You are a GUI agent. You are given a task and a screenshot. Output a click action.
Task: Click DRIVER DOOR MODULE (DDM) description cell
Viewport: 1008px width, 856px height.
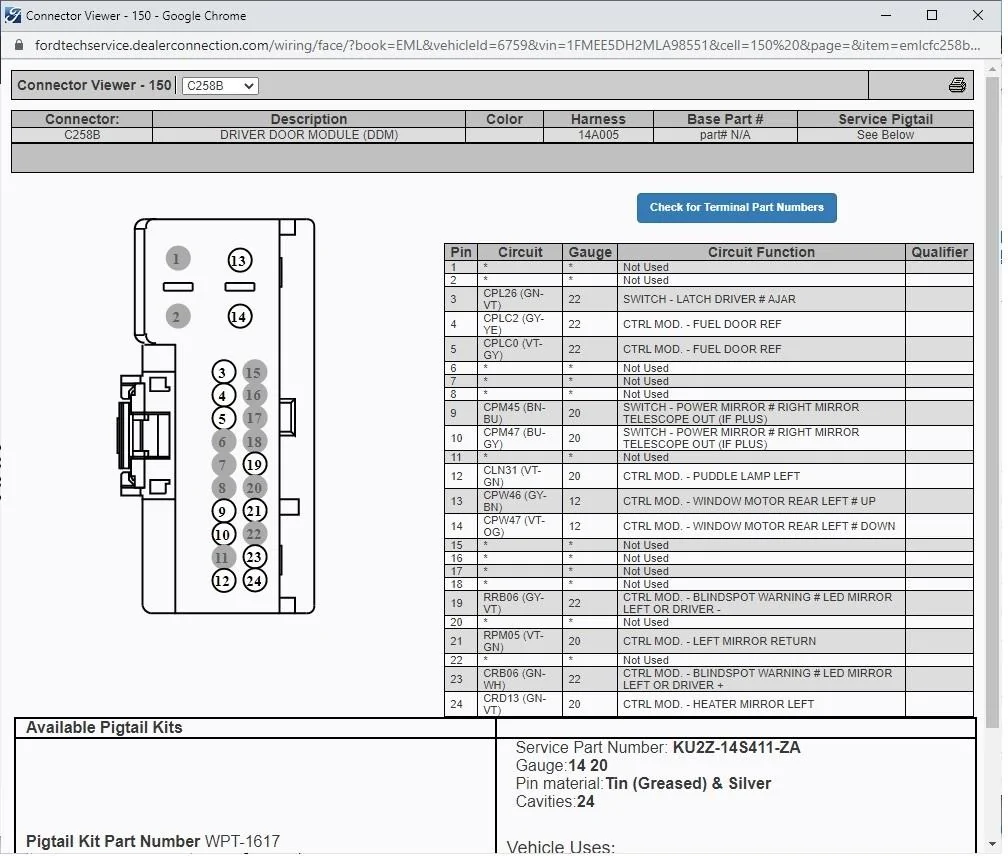[x=309, y=135]
